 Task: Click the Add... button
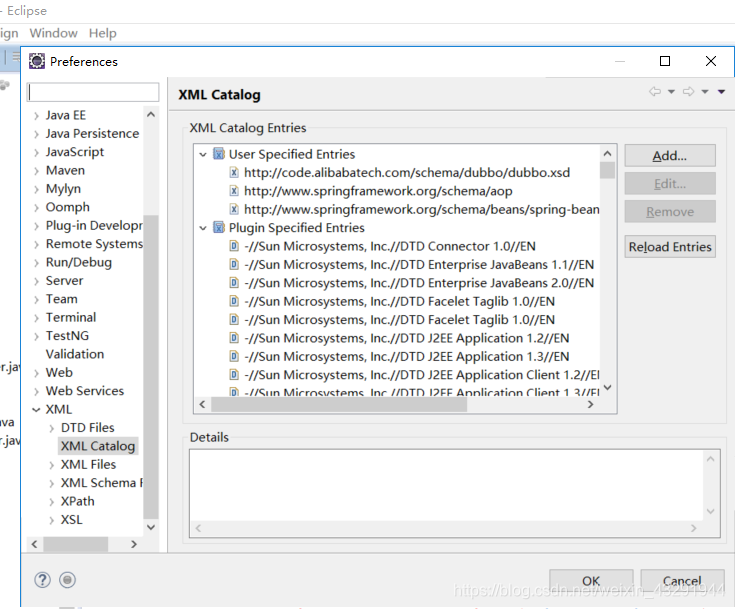click(670, 156)
